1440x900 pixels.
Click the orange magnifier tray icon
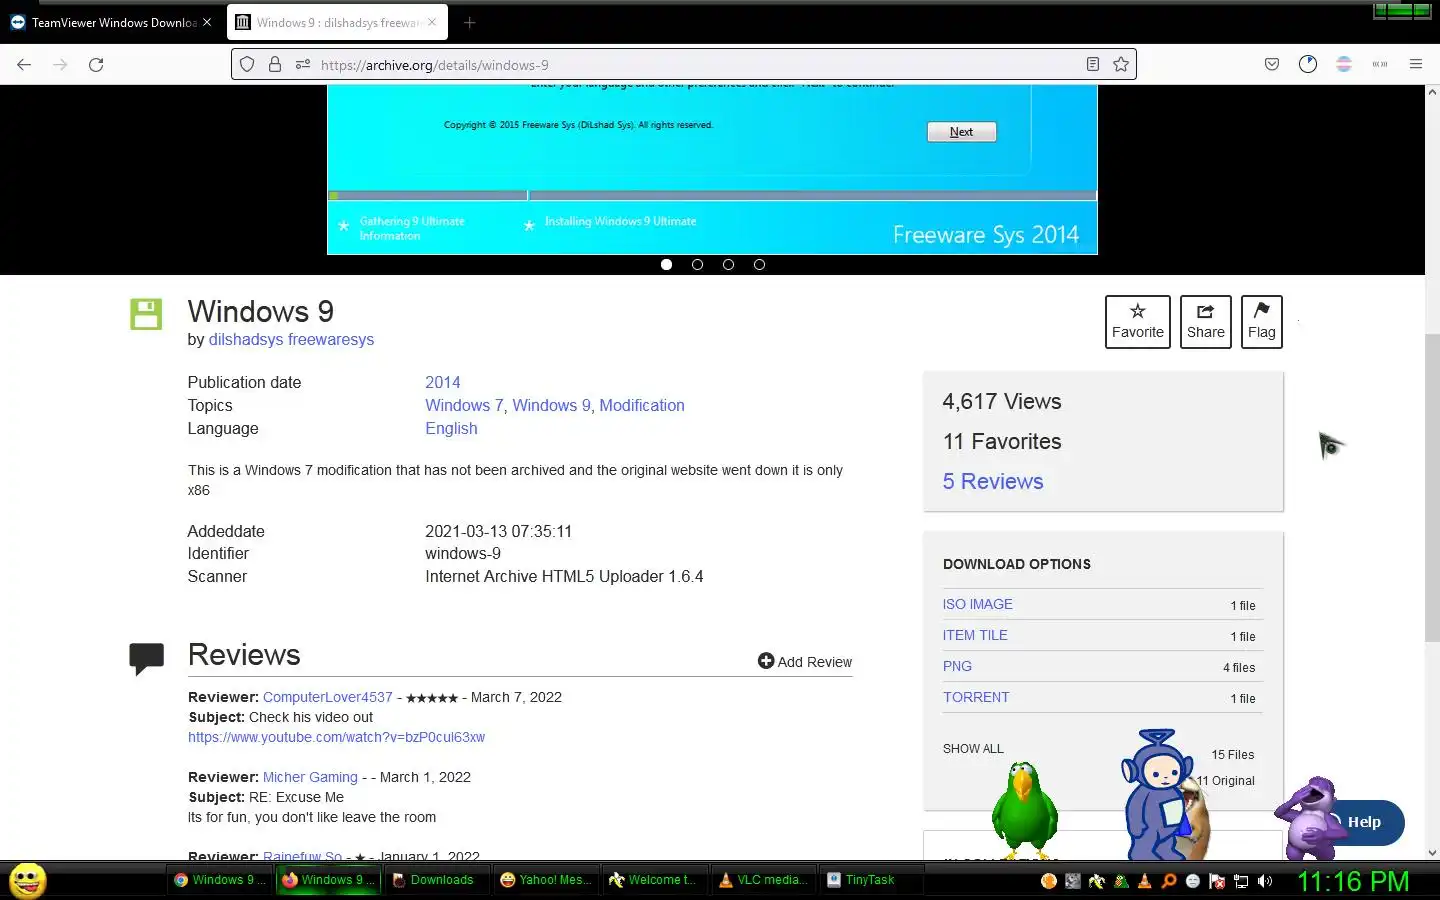point(1169,881)
